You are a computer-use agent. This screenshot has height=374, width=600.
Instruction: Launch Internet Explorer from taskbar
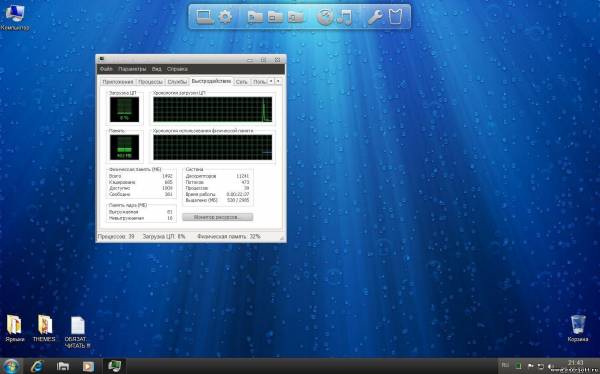[37, 367]
